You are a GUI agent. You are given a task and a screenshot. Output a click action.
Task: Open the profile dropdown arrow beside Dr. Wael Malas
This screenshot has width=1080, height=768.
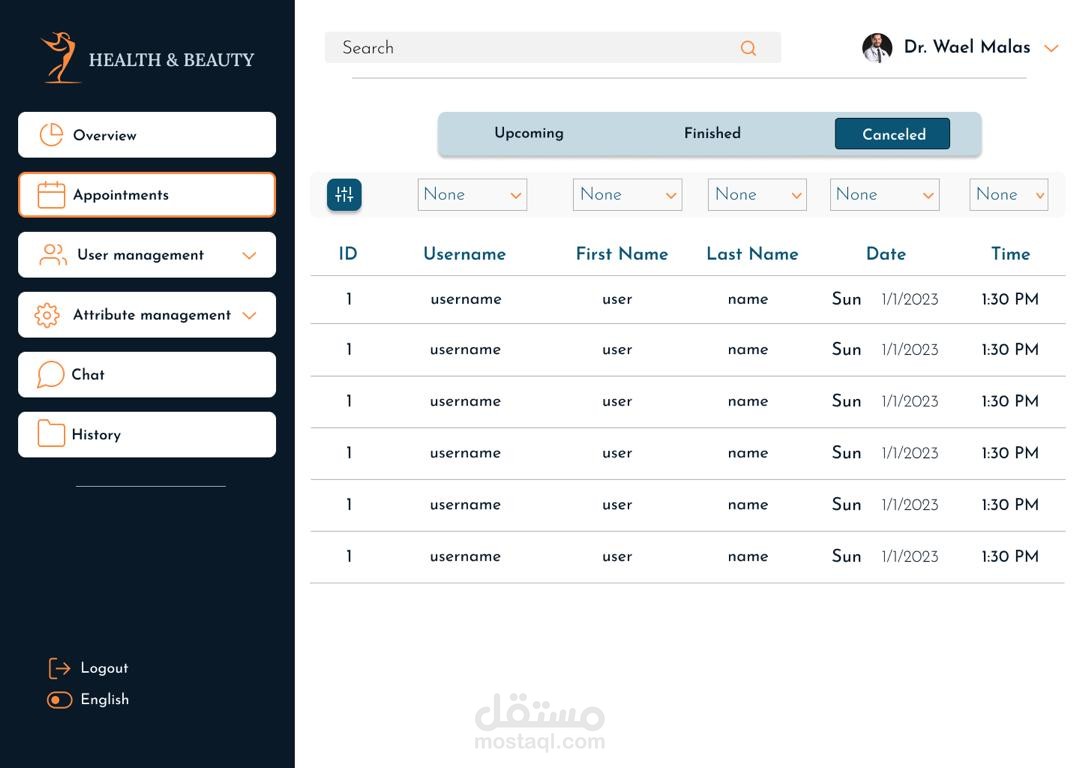click(x=1050, y=48)
